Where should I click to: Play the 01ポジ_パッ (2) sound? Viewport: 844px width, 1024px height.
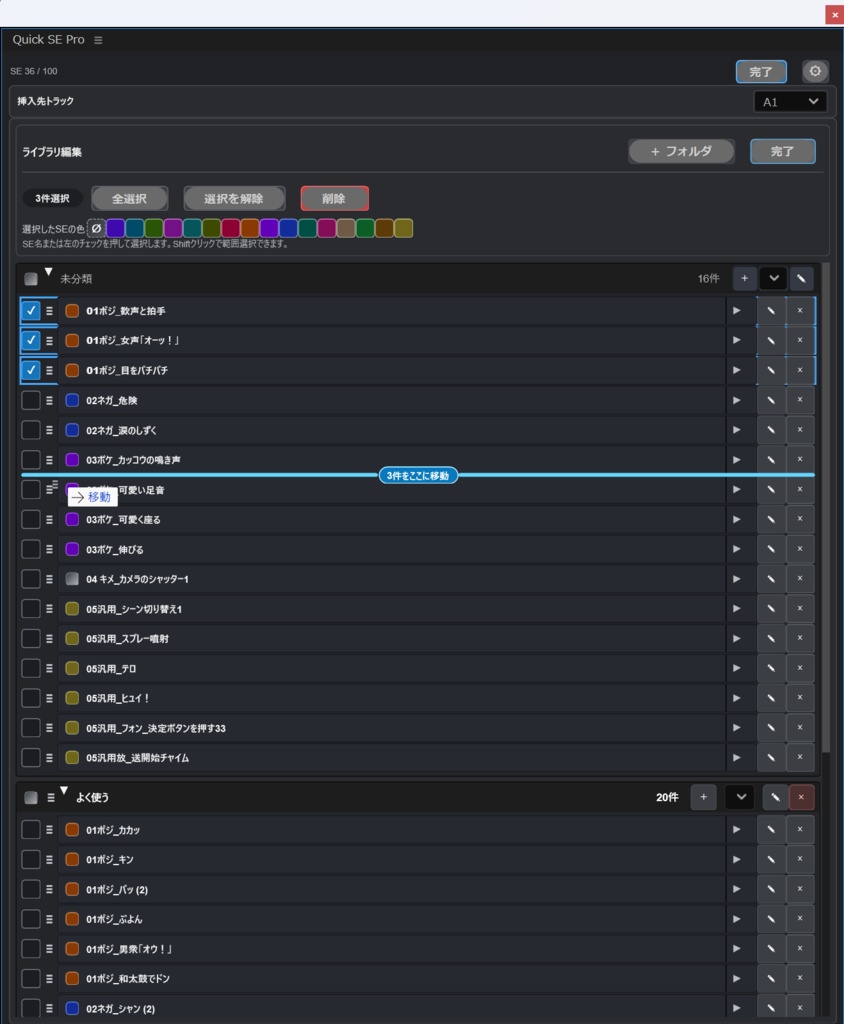coord(736,889)
